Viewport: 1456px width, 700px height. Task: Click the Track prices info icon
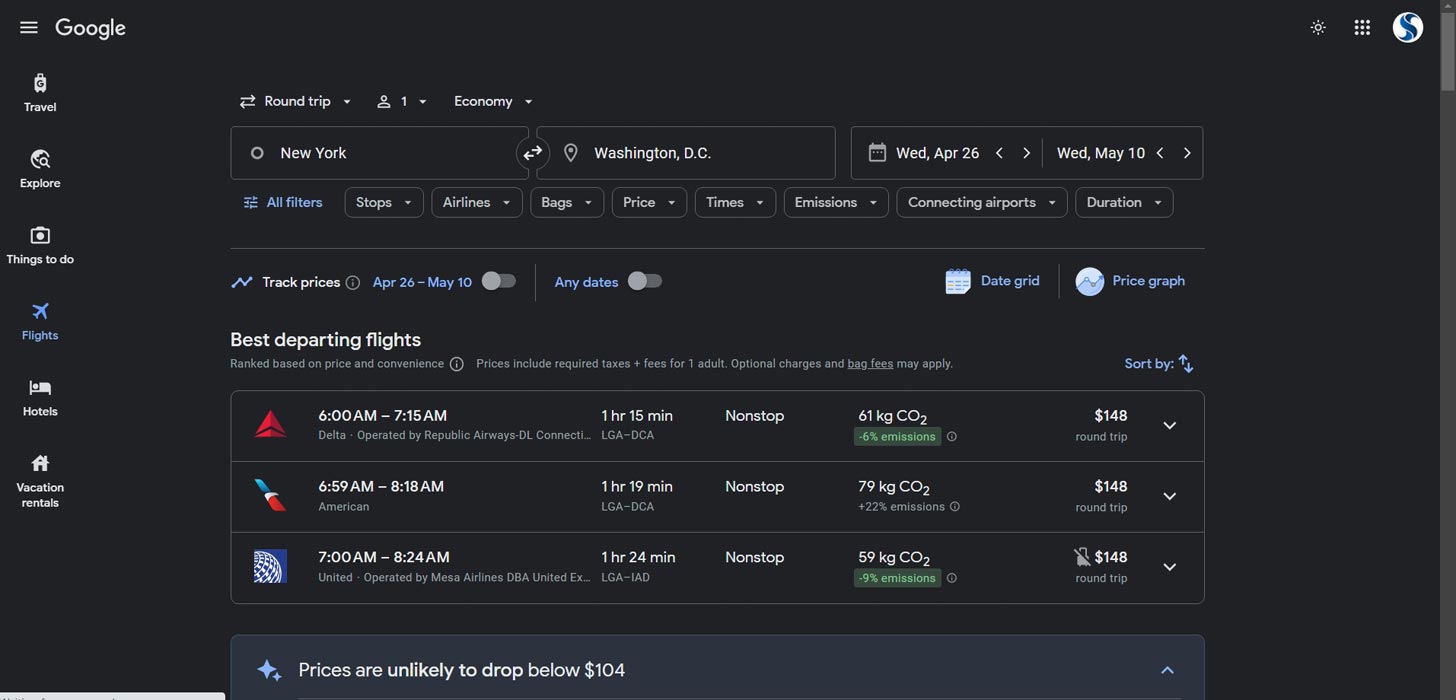point(352,283)
